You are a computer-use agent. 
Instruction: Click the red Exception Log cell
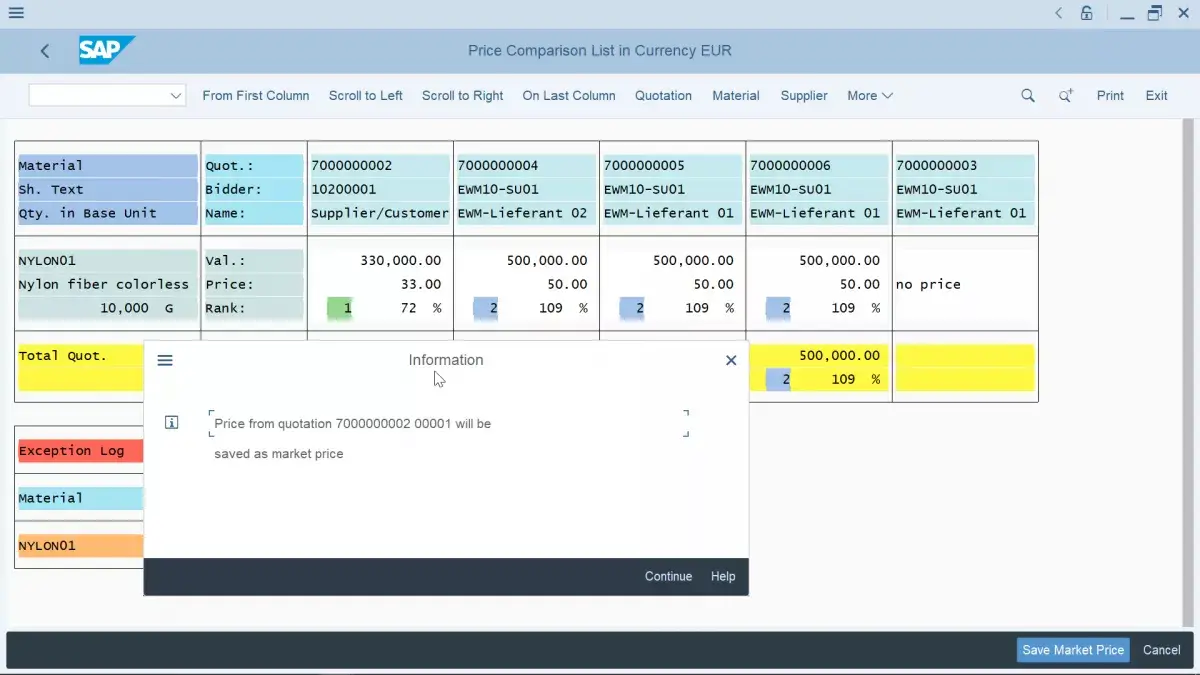80,451
